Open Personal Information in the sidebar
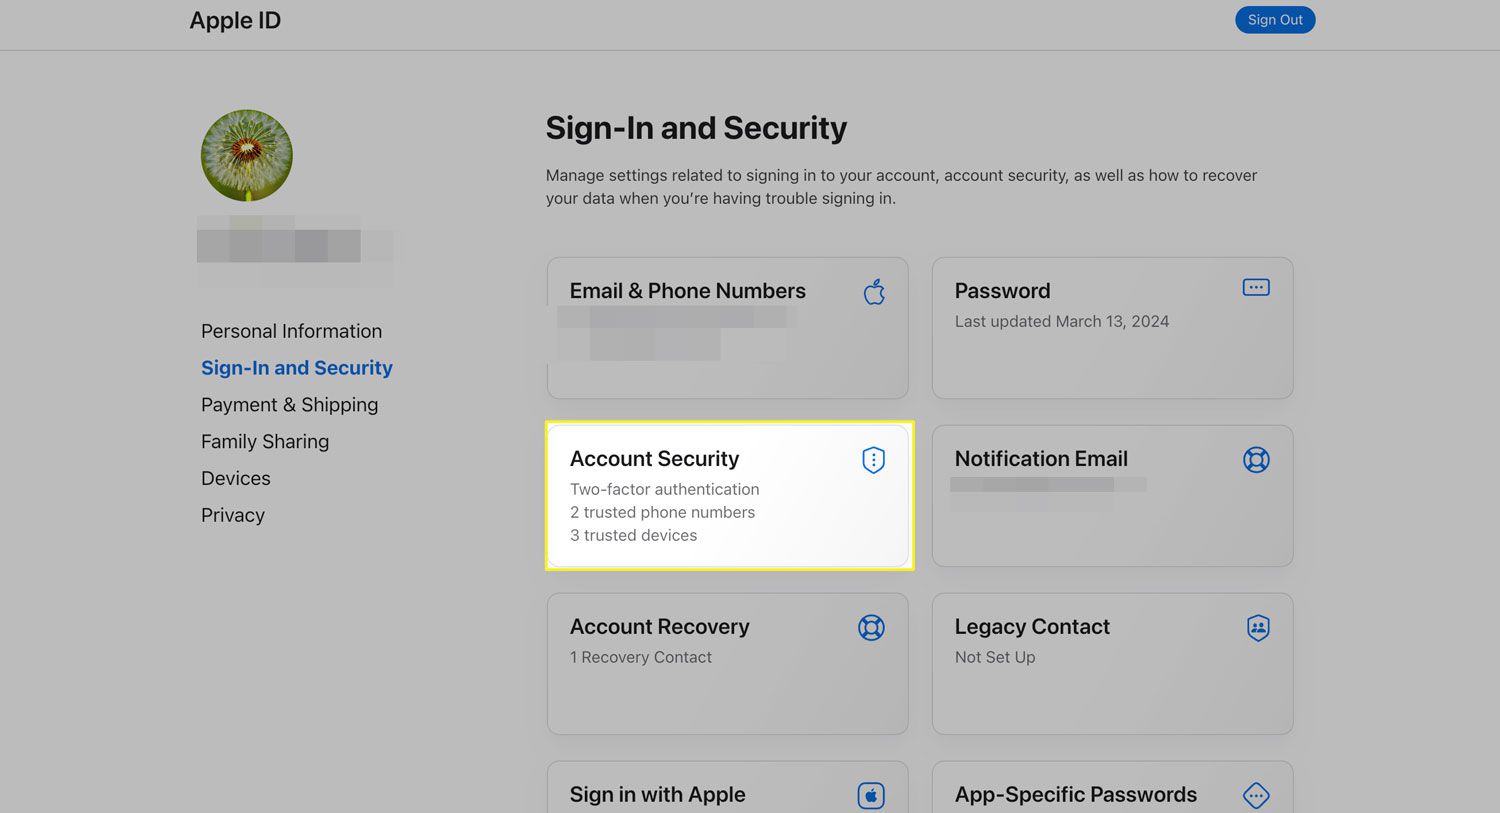1500x813 pixels. click(x=291, y=331)
